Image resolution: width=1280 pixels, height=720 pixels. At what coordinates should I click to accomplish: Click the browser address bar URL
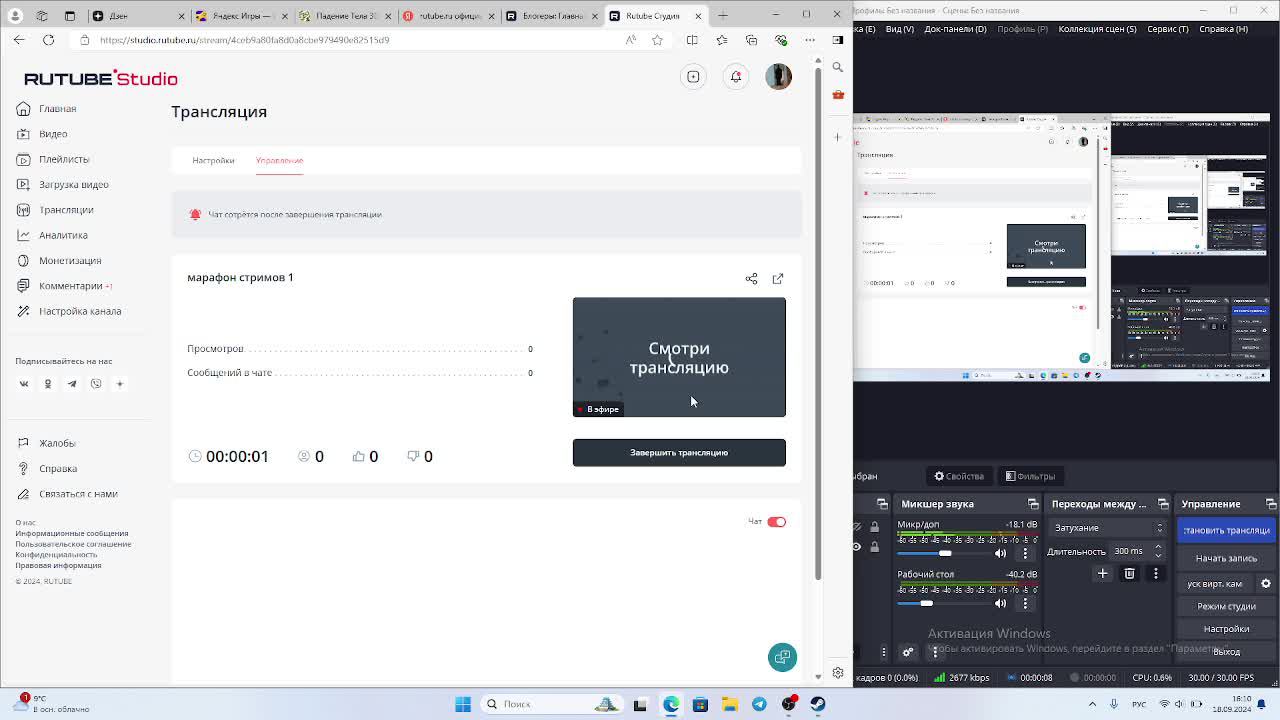pyautogui.click(x=244, y=40)
